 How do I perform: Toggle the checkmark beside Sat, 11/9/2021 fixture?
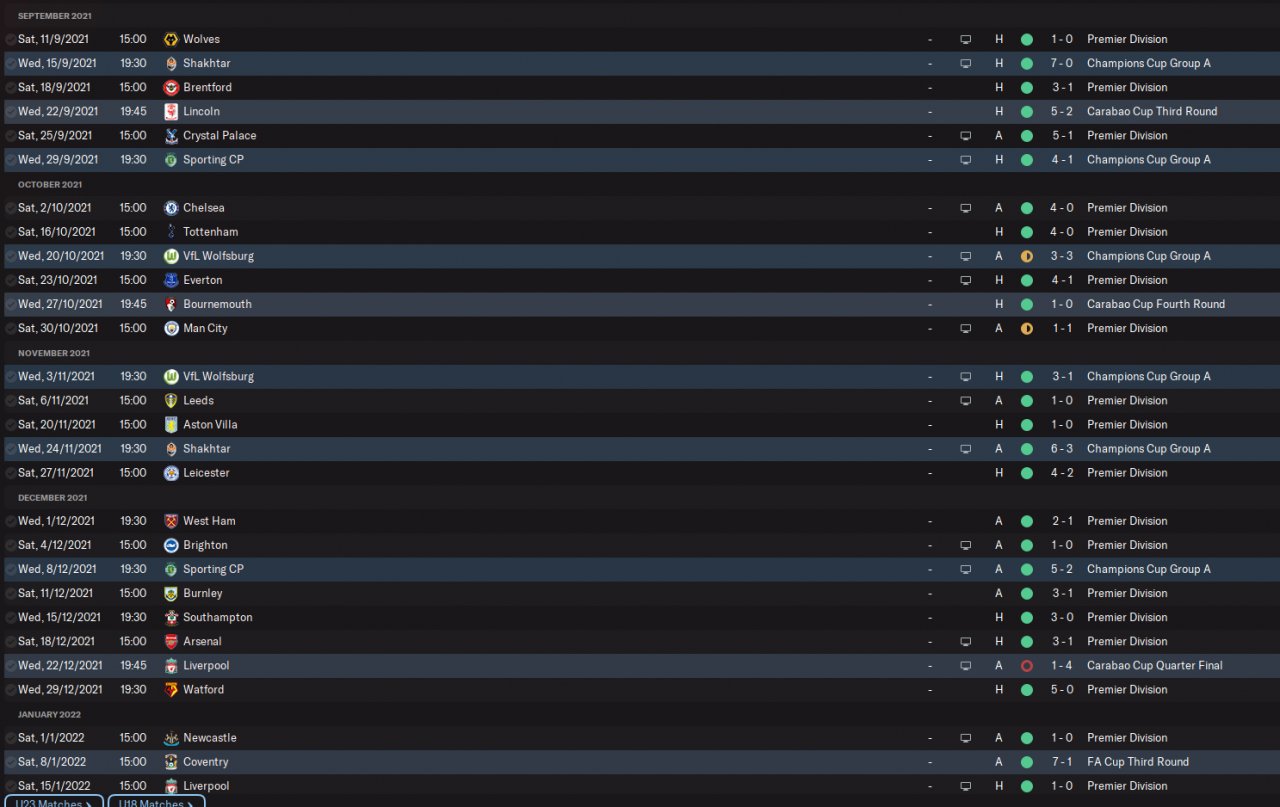[x=10, y=39]
